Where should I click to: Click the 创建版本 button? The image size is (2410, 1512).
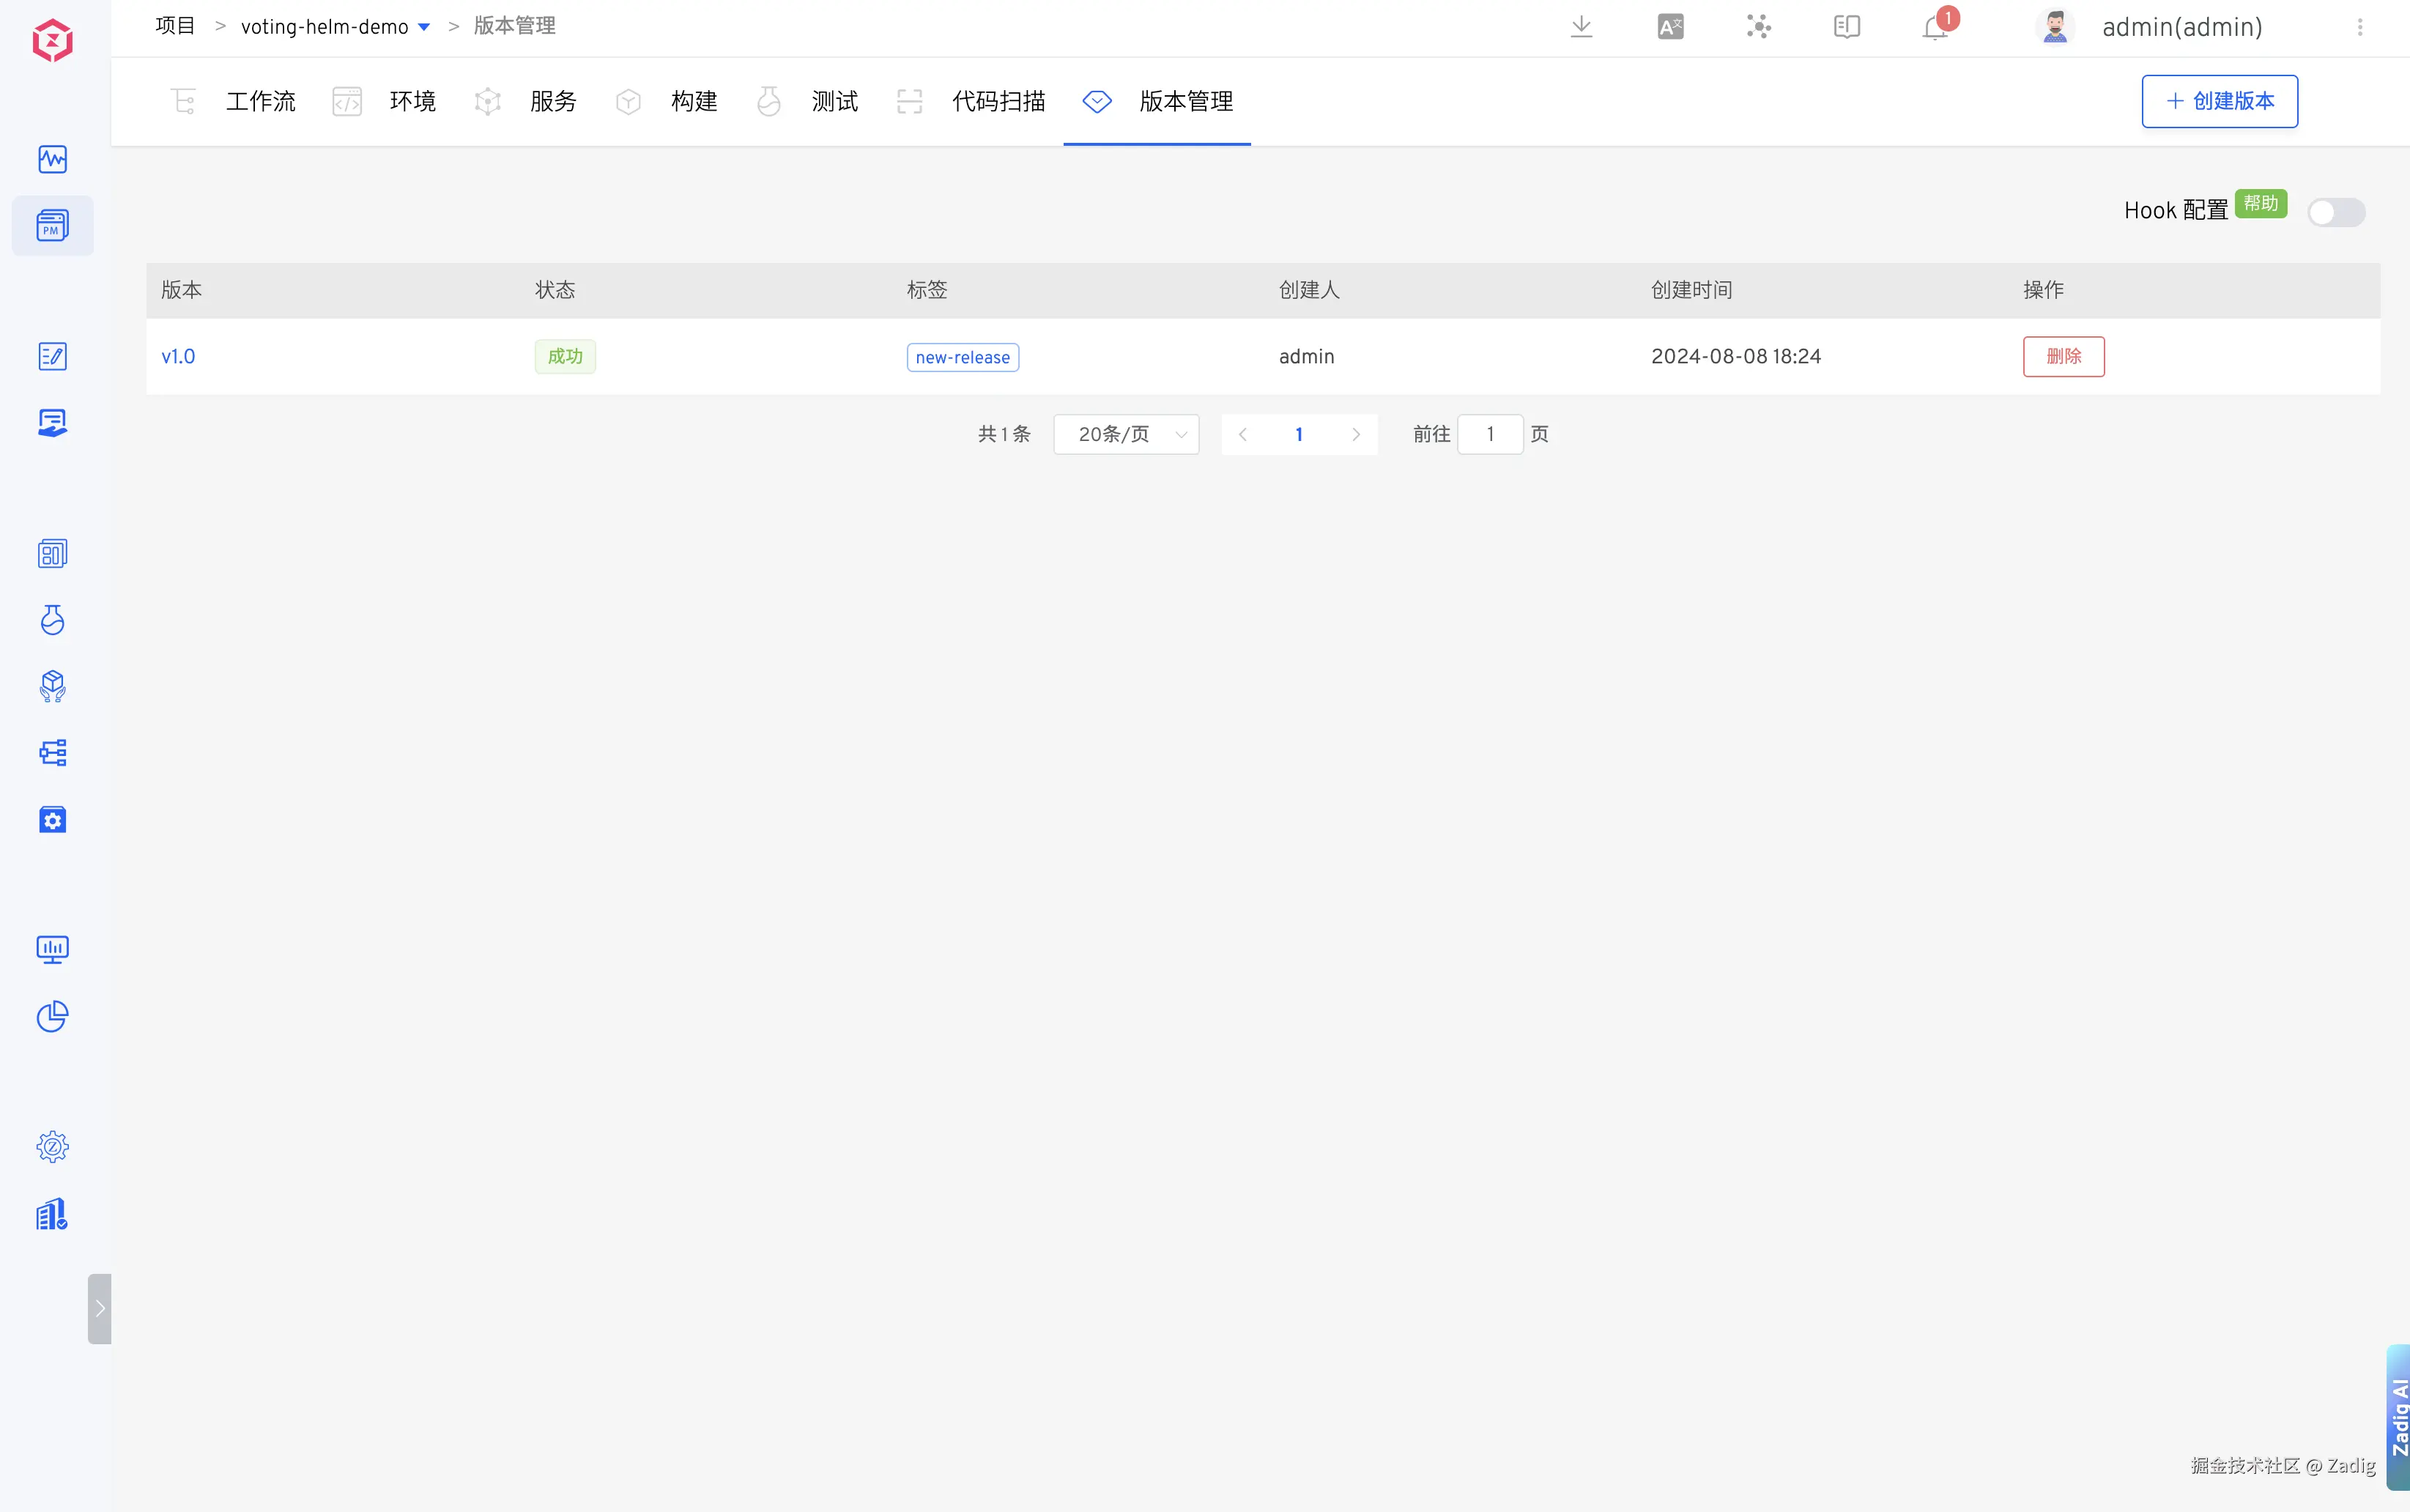[x=2219, y=101]
